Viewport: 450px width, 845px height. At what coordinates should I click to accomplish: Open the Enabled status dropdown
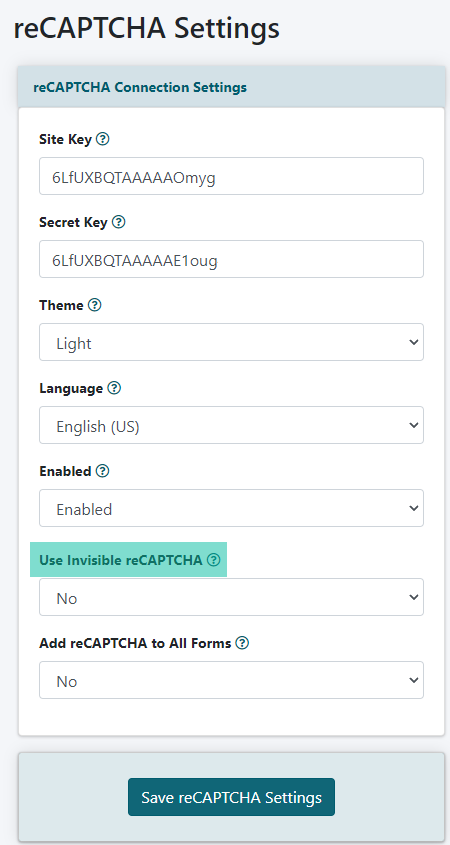[231, 508]
